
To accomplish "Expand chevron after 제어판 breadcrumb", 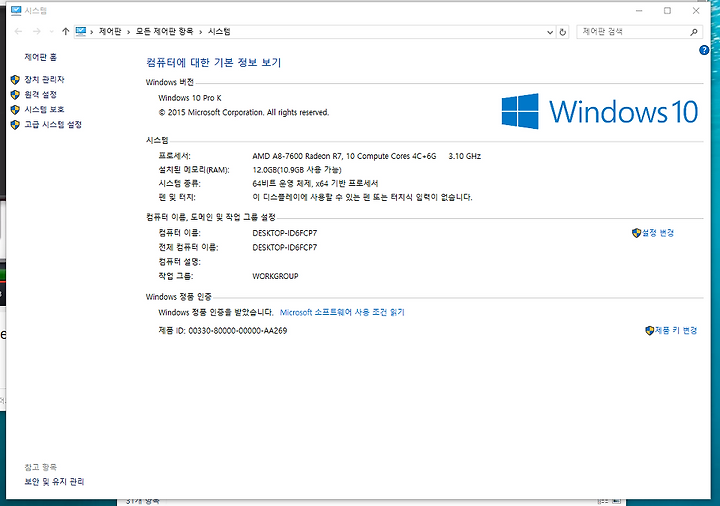I will point(129,32).
